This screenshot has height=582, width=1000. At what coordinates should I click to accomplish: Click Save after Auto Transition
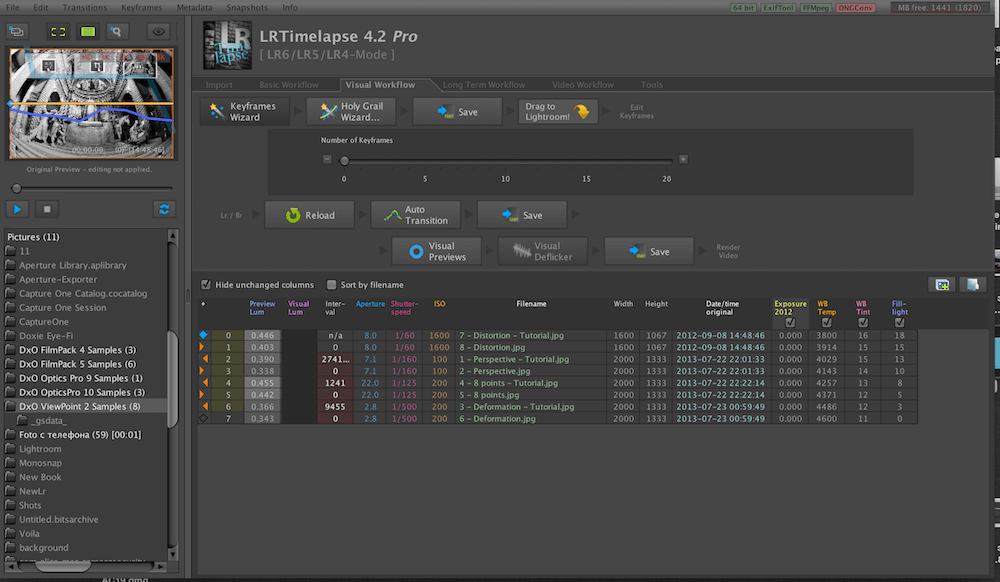[x=522, y=215]
